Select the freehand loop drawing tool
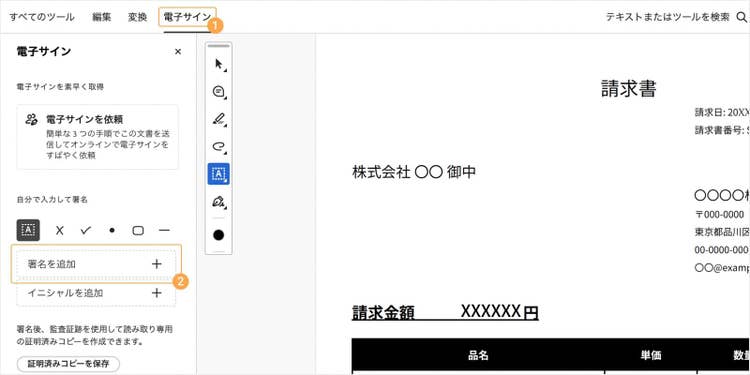The width and height of the screenshot is (750, 375). (219, 146)
